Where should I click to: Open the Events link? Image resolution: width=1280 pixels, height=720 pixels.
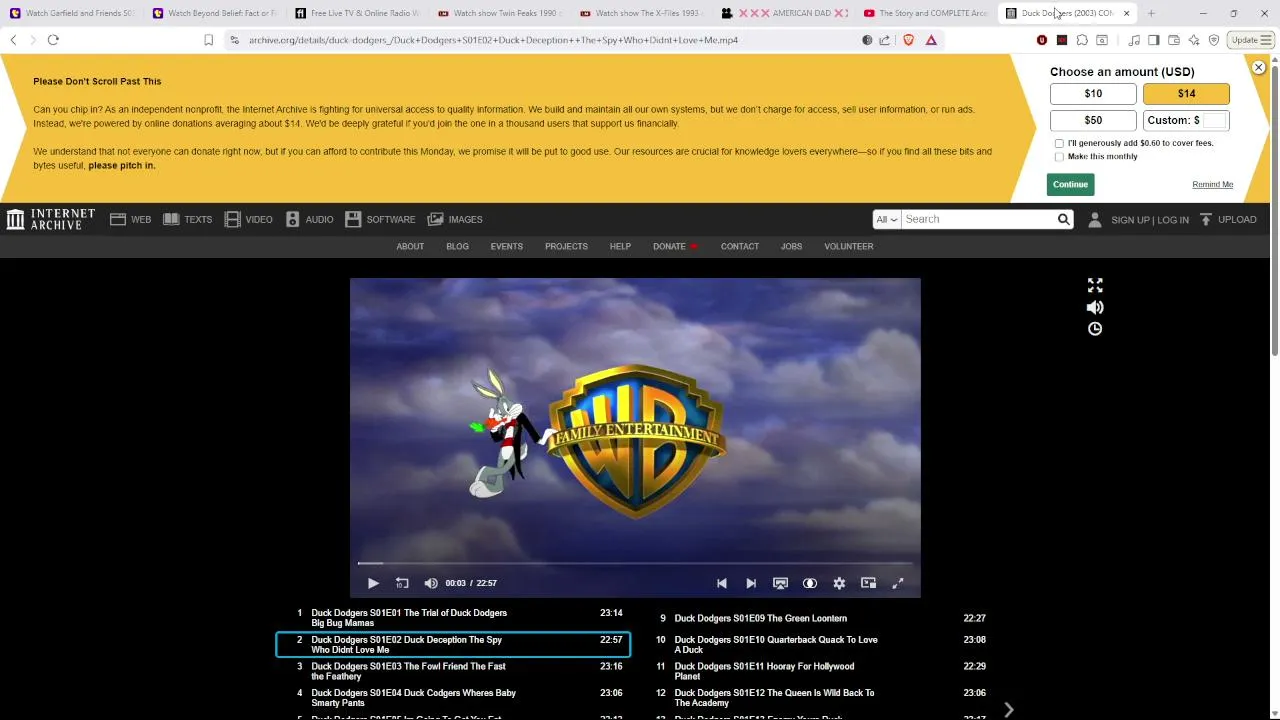pos(506,246)
